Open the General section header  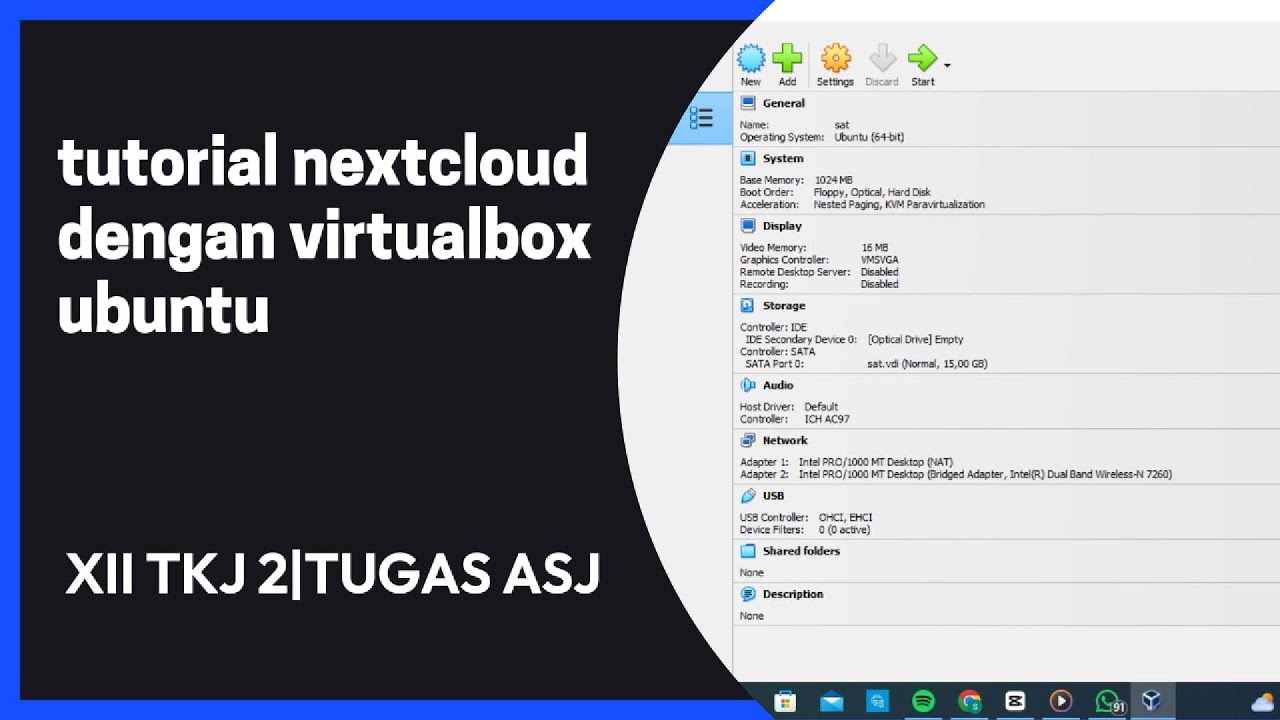pyautogui.click(x=783, y=103)
